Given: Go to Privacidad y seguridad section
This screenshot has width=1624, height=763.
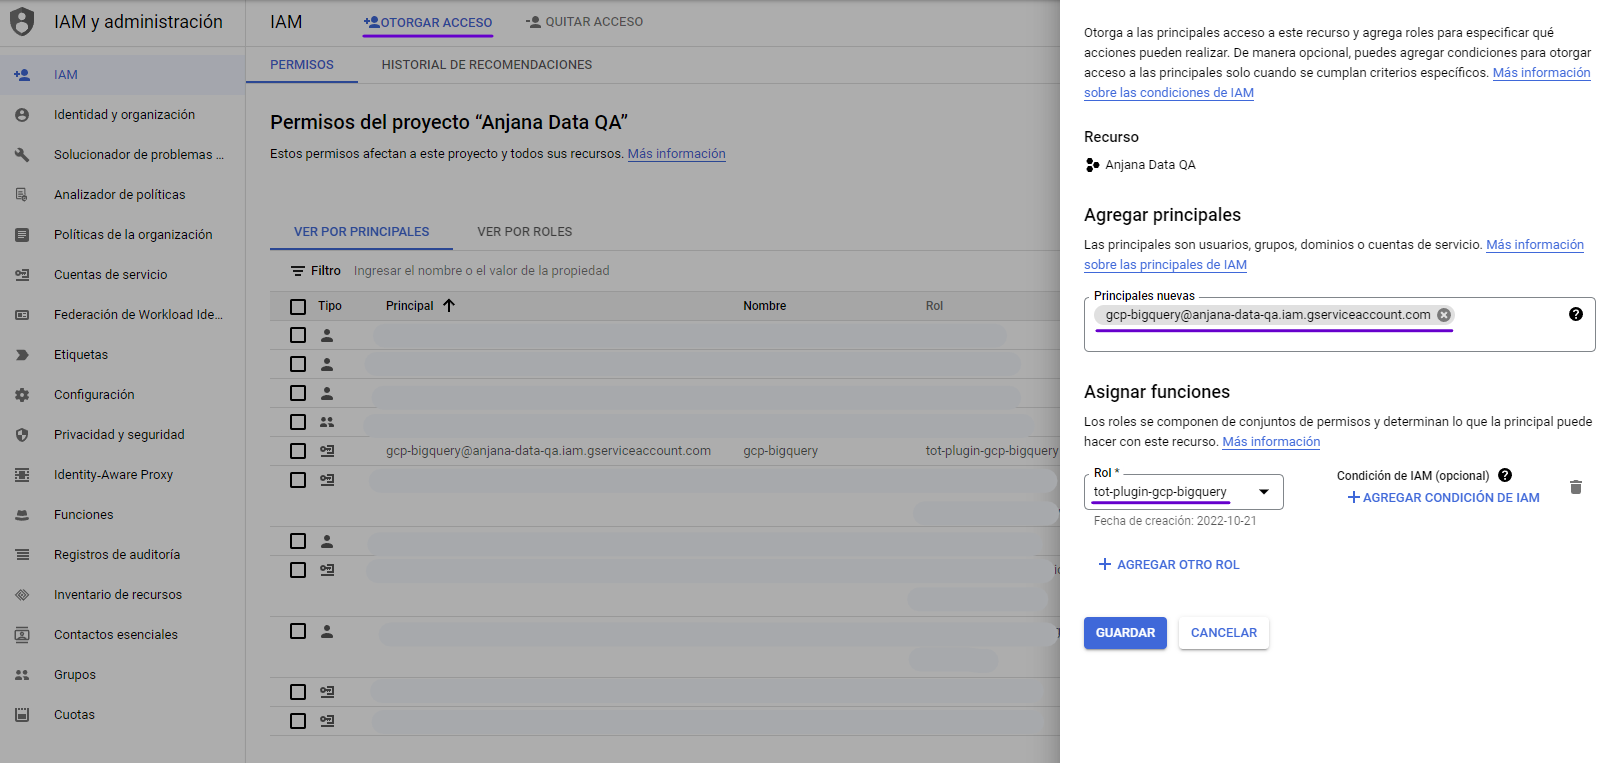Looking at the screenshot, I should 119,435.
